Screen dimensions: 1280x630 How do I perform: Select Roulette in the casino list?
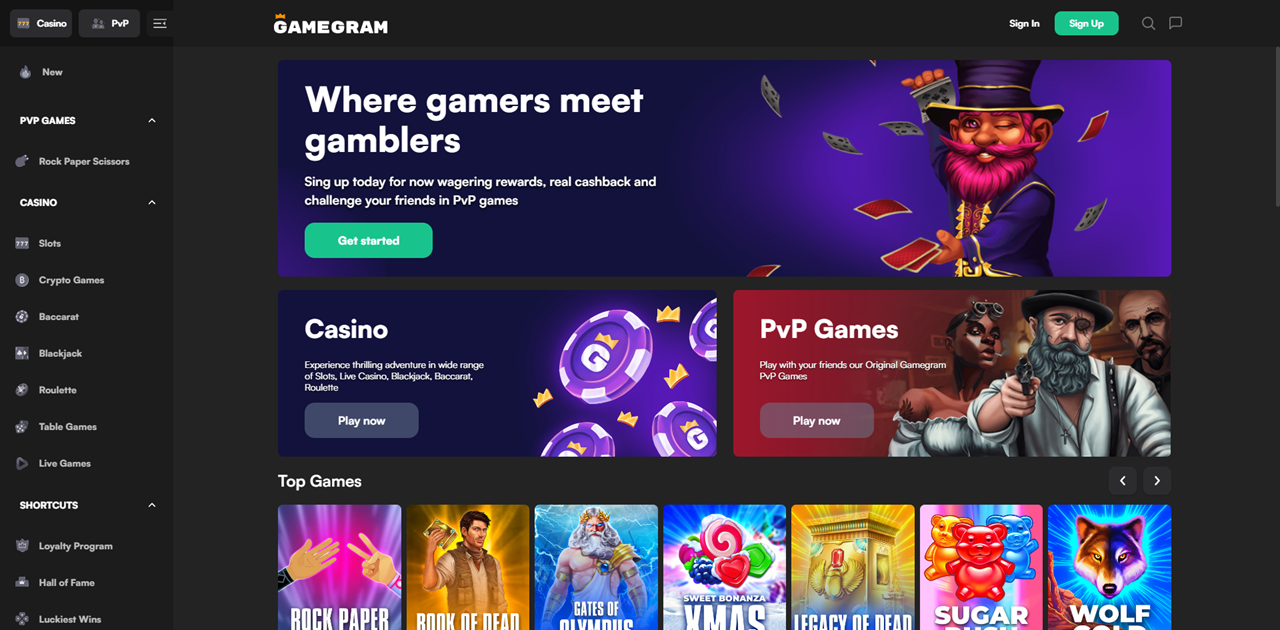(x=57, y=390)
